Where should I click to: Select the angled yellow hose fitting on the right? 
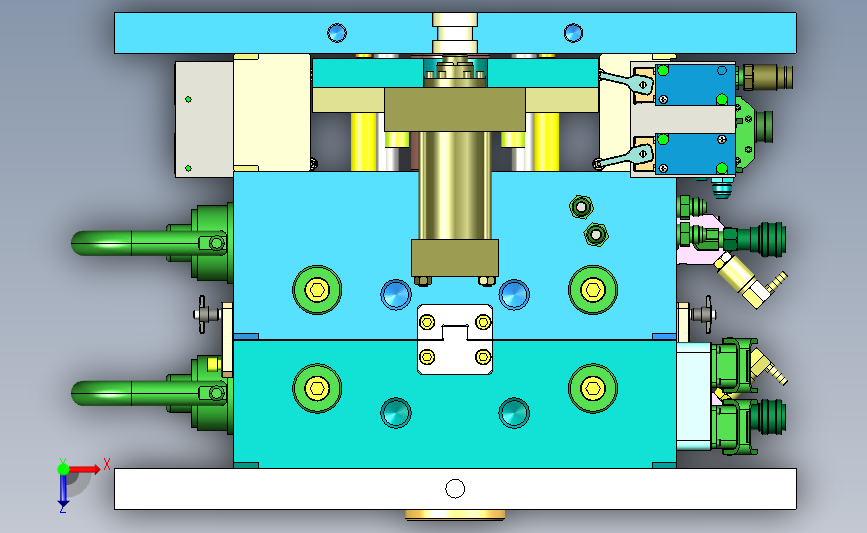click(x=750, y=281)
